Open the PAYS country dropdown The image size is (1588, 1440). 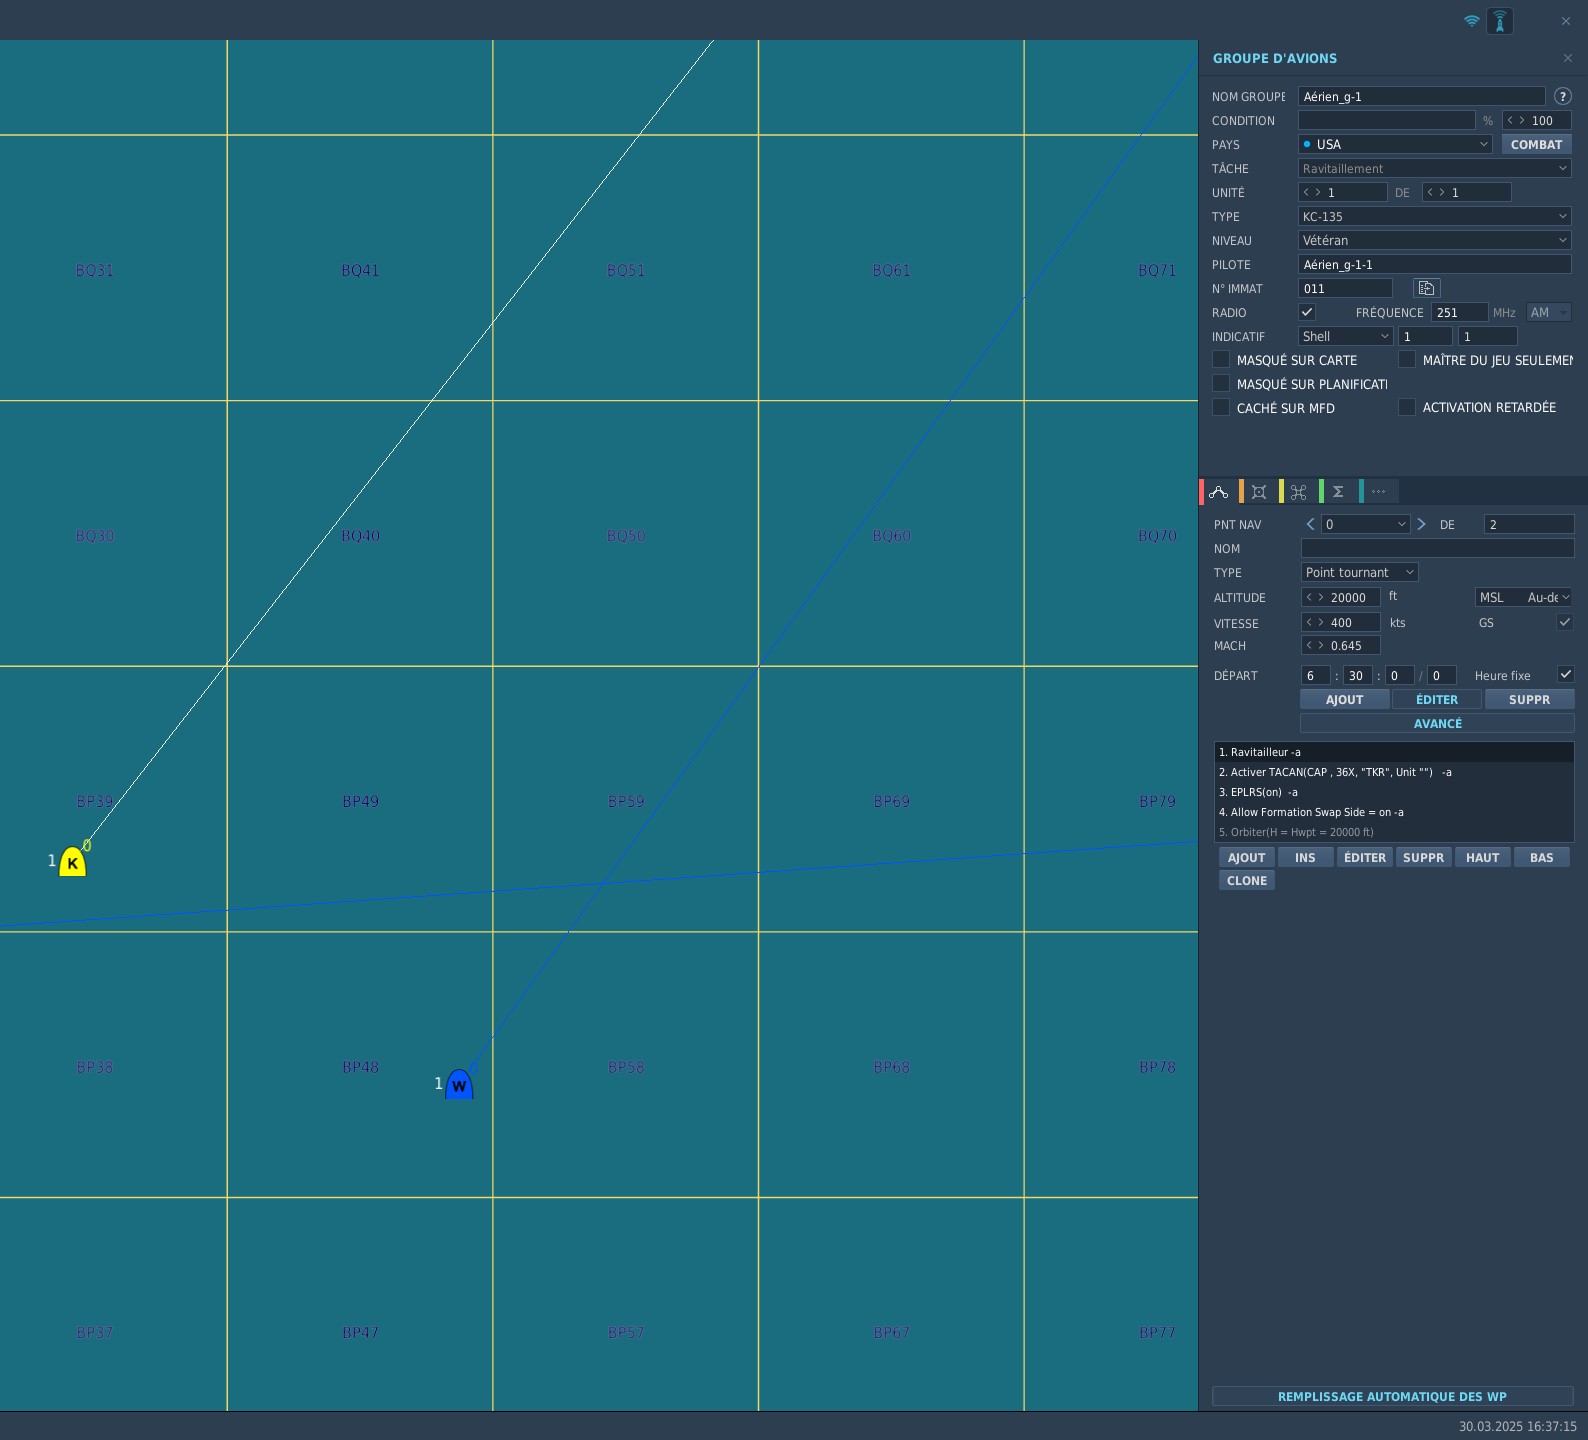point(1396,144)
